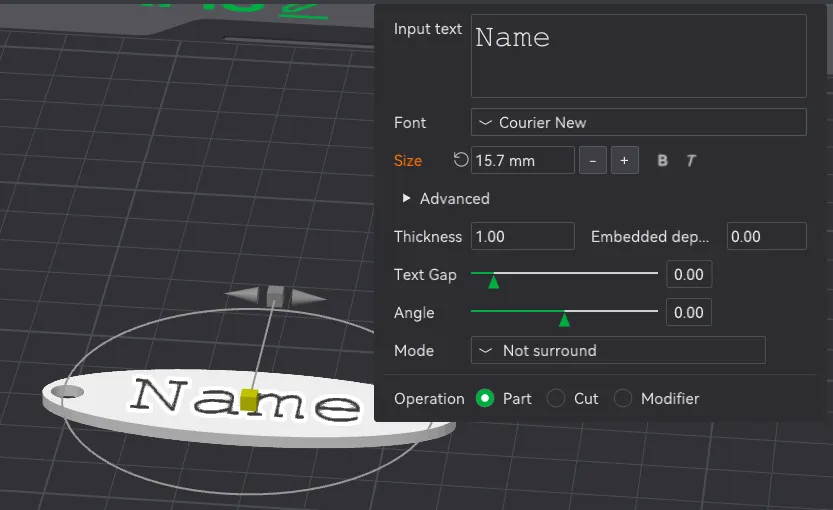Click the Size field showing 15.7 mm
Image resolution: width=833 pixels, height=510 pixels.
(x=523, y=160)
